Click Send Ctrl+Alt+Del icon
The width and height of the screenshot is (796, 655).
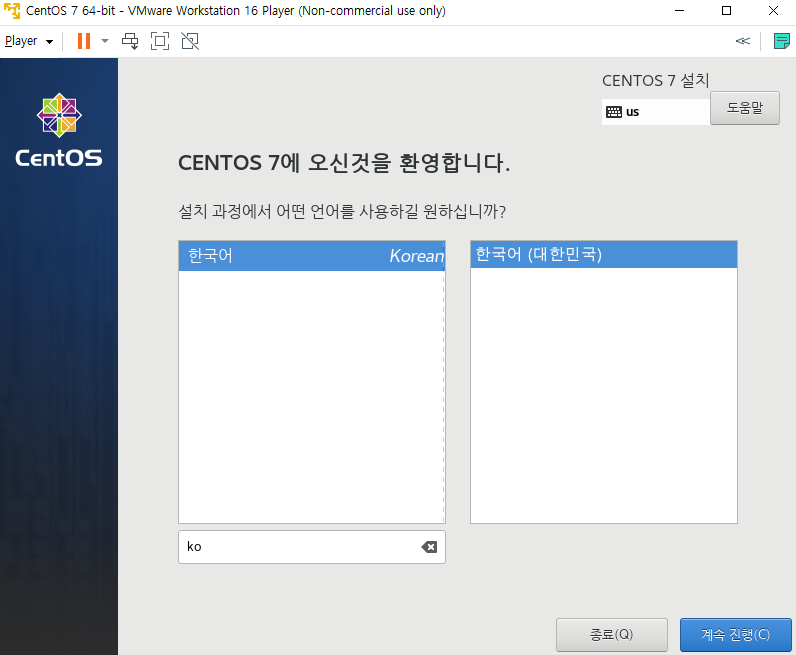tap(130, 41)
